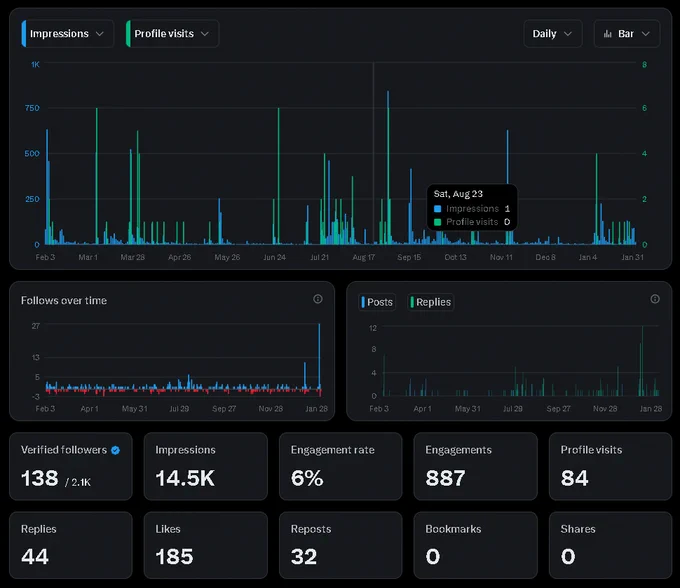Click the Follows over time title
680x588 pixels.
pos(64,301)
